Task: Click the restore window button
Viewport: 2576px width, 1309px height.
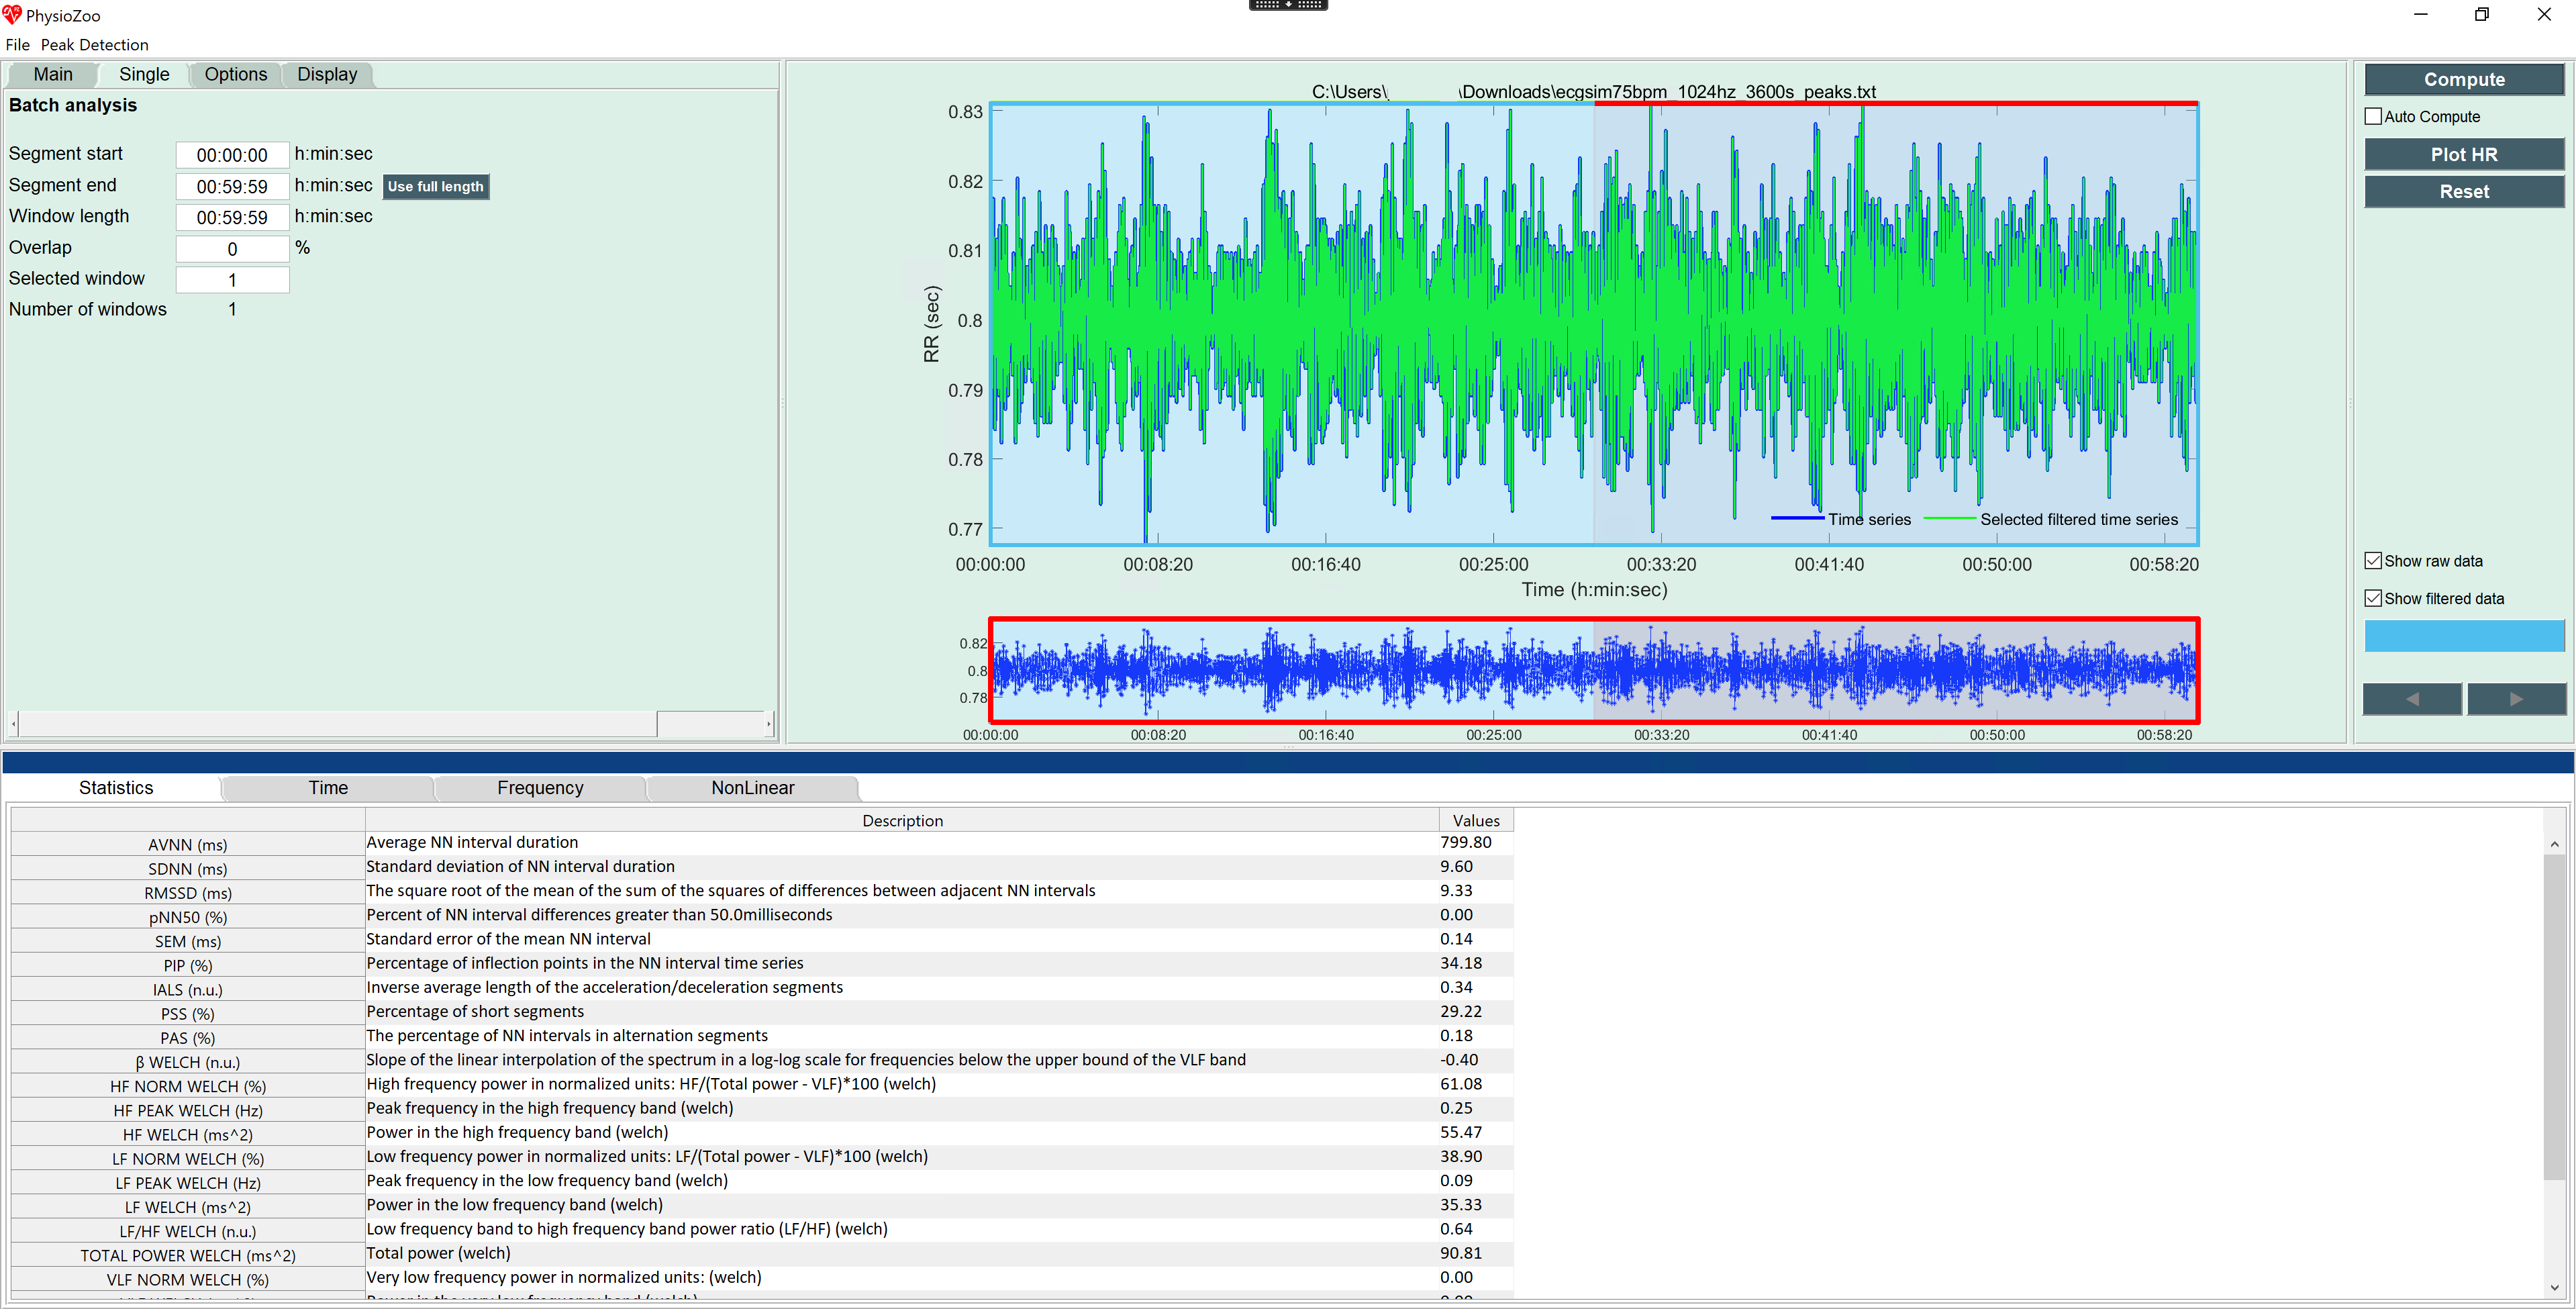Action: pyautogui.click(x=2481, y=15)
